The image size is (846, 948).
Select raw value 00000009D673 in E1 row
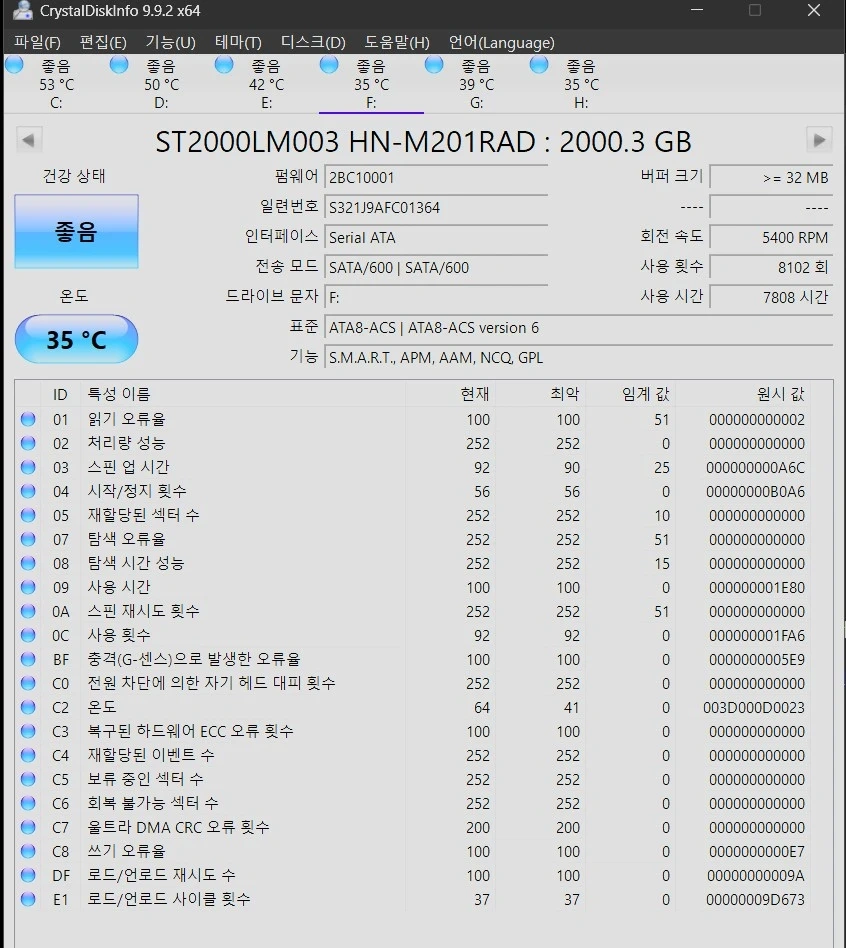tap(755, 900)
